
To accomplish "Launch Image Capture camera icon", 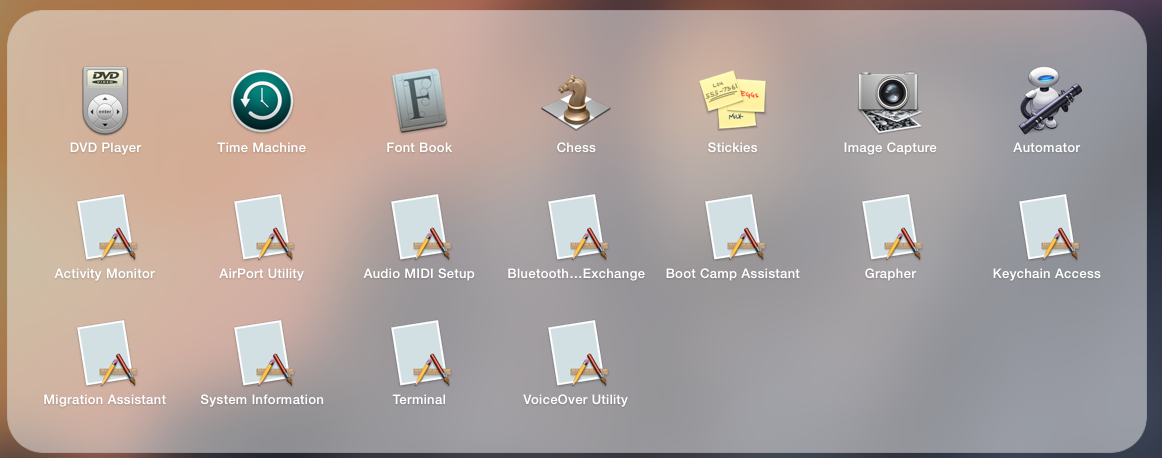I will click(x=889, y=102).
